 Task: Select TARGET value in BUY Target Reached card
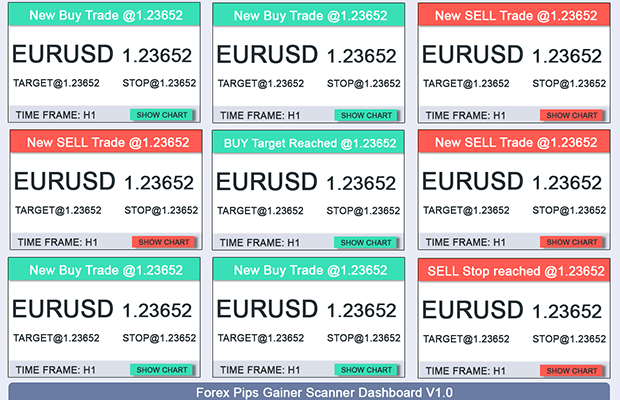tap(261, 211)
